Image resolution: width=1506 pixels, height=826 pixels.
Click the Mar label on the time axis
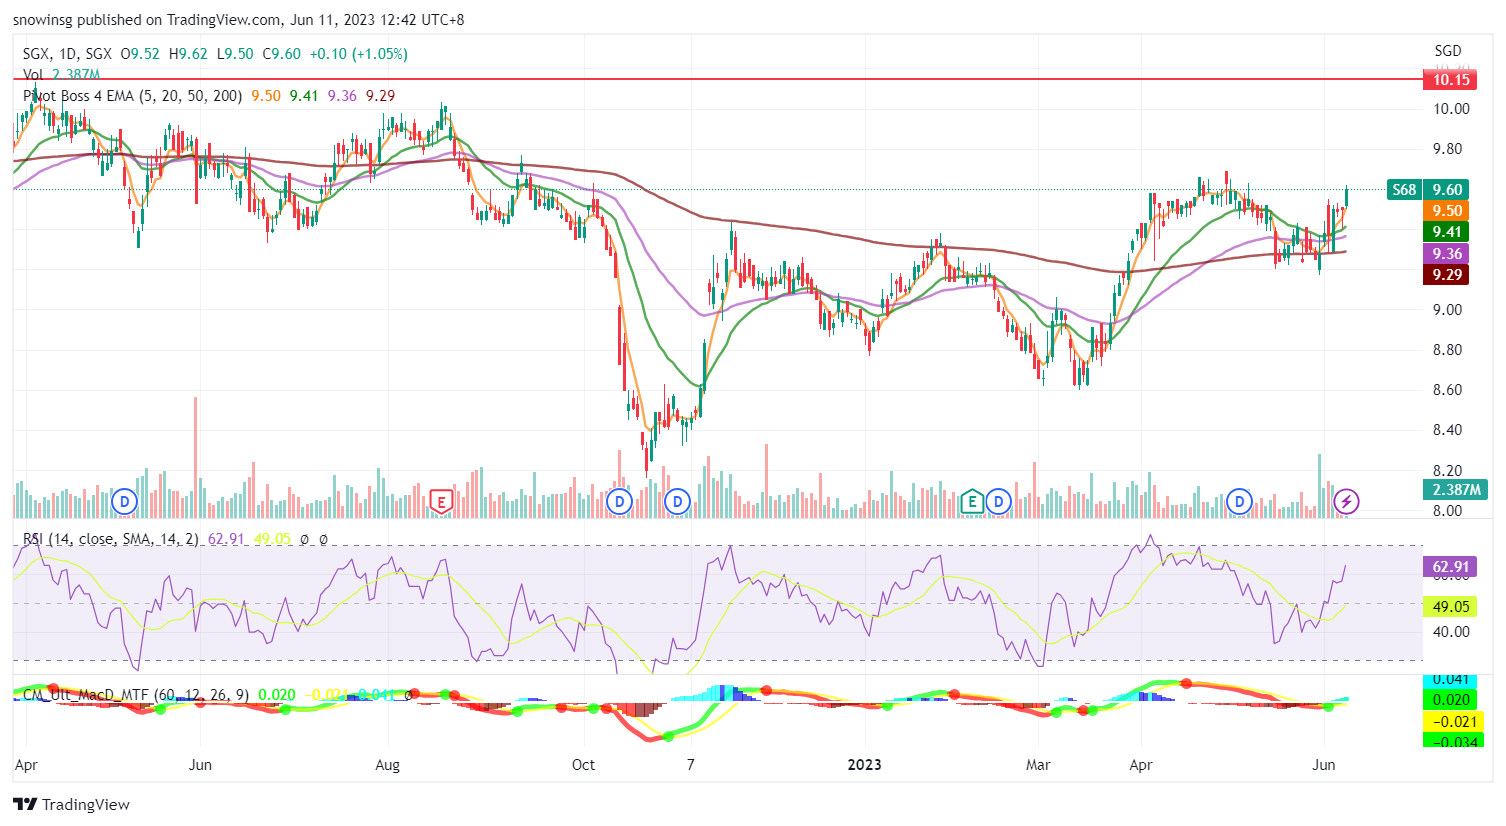(1038, 765)
